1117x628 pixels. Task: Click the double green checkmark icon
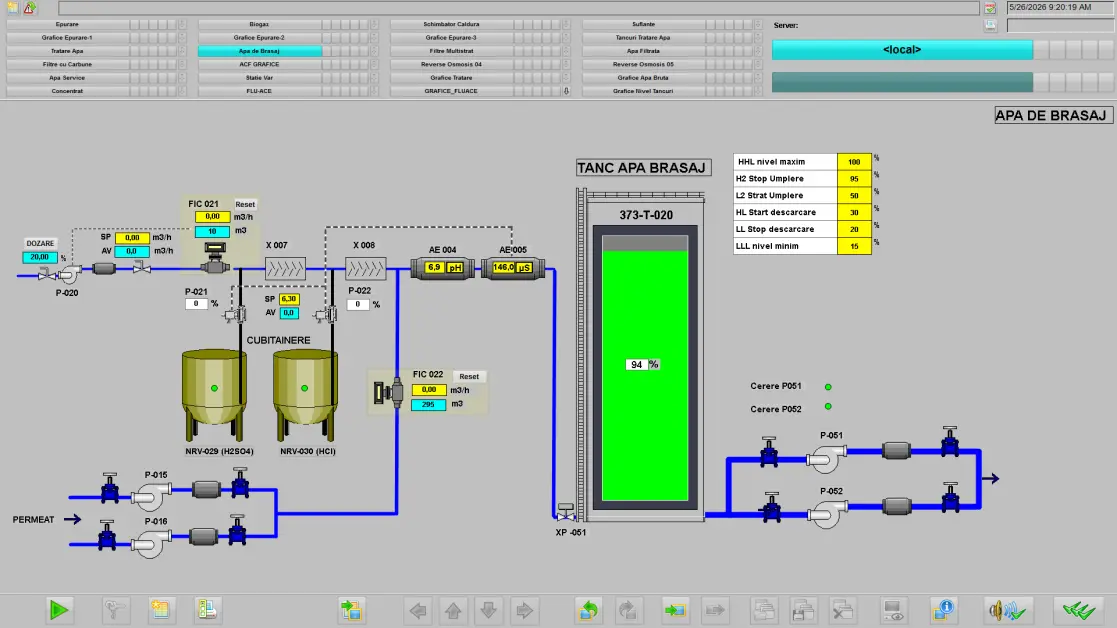tap(1079, 610)
